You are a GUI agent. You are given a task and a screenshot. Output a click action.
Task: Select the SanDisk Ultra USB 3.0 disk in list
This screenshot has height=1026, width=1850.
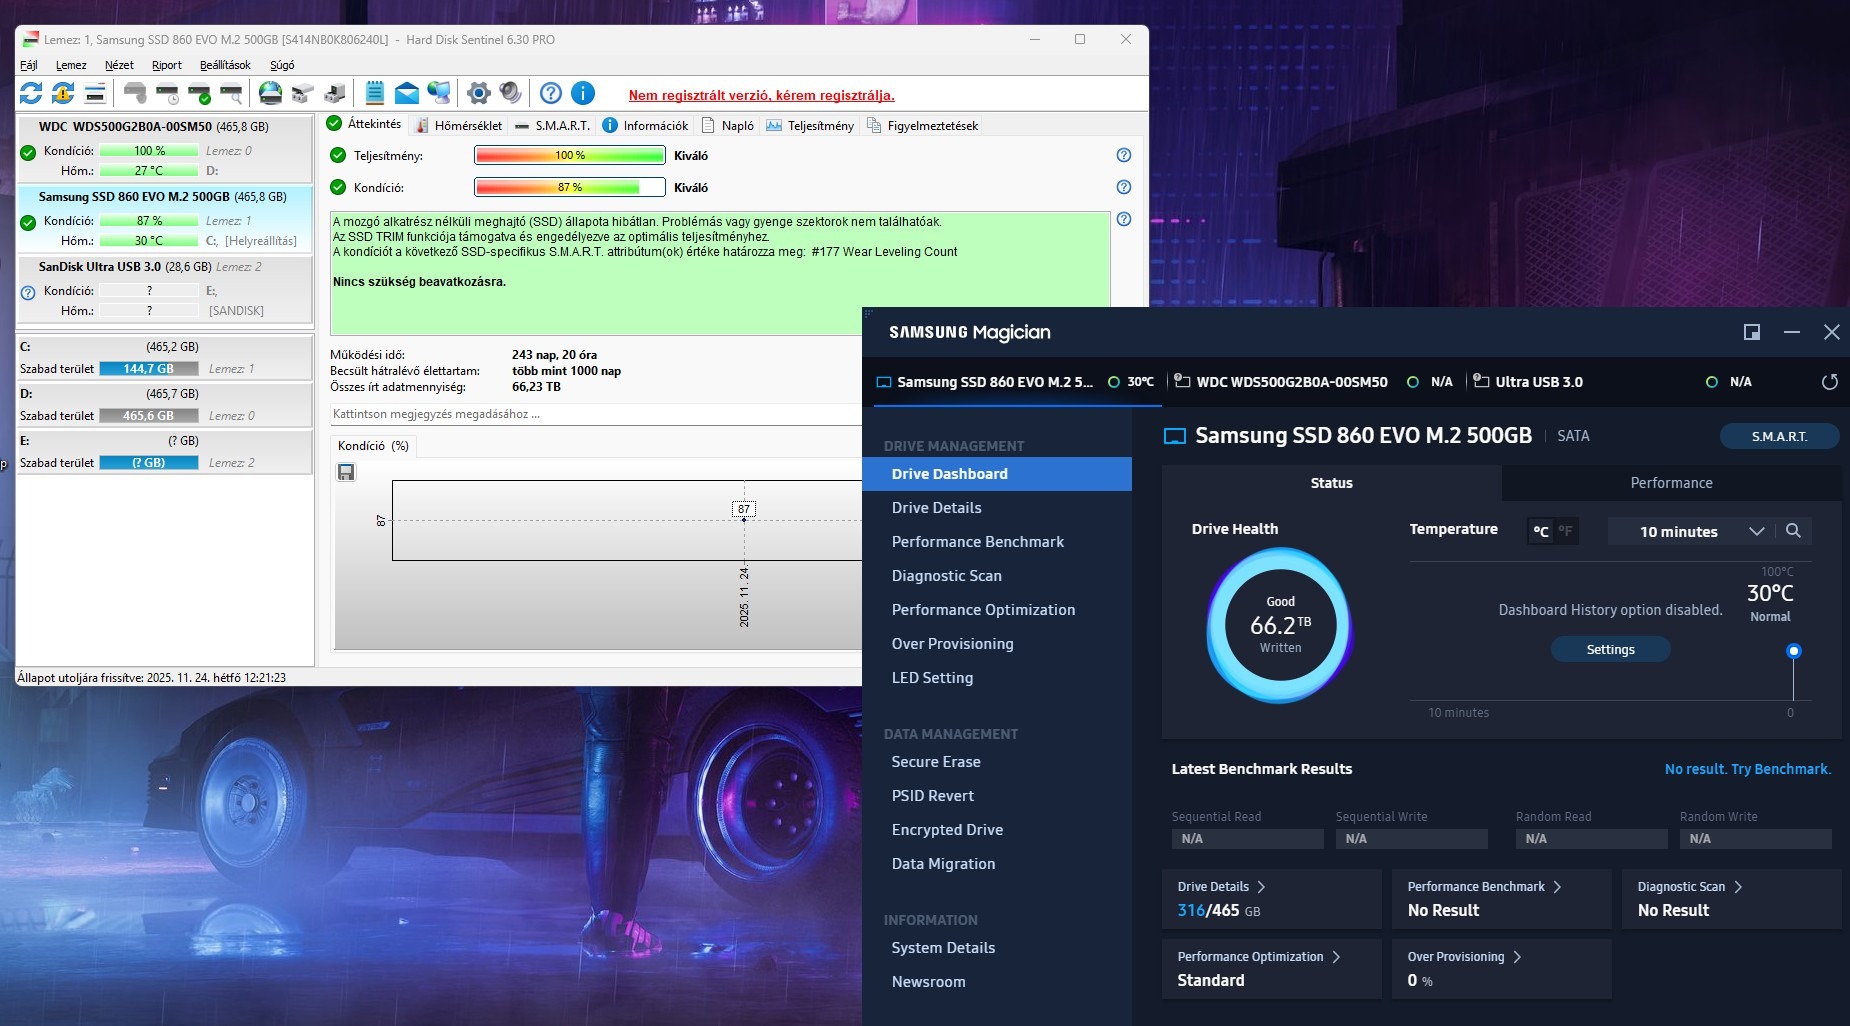click(x=165, y=290)
